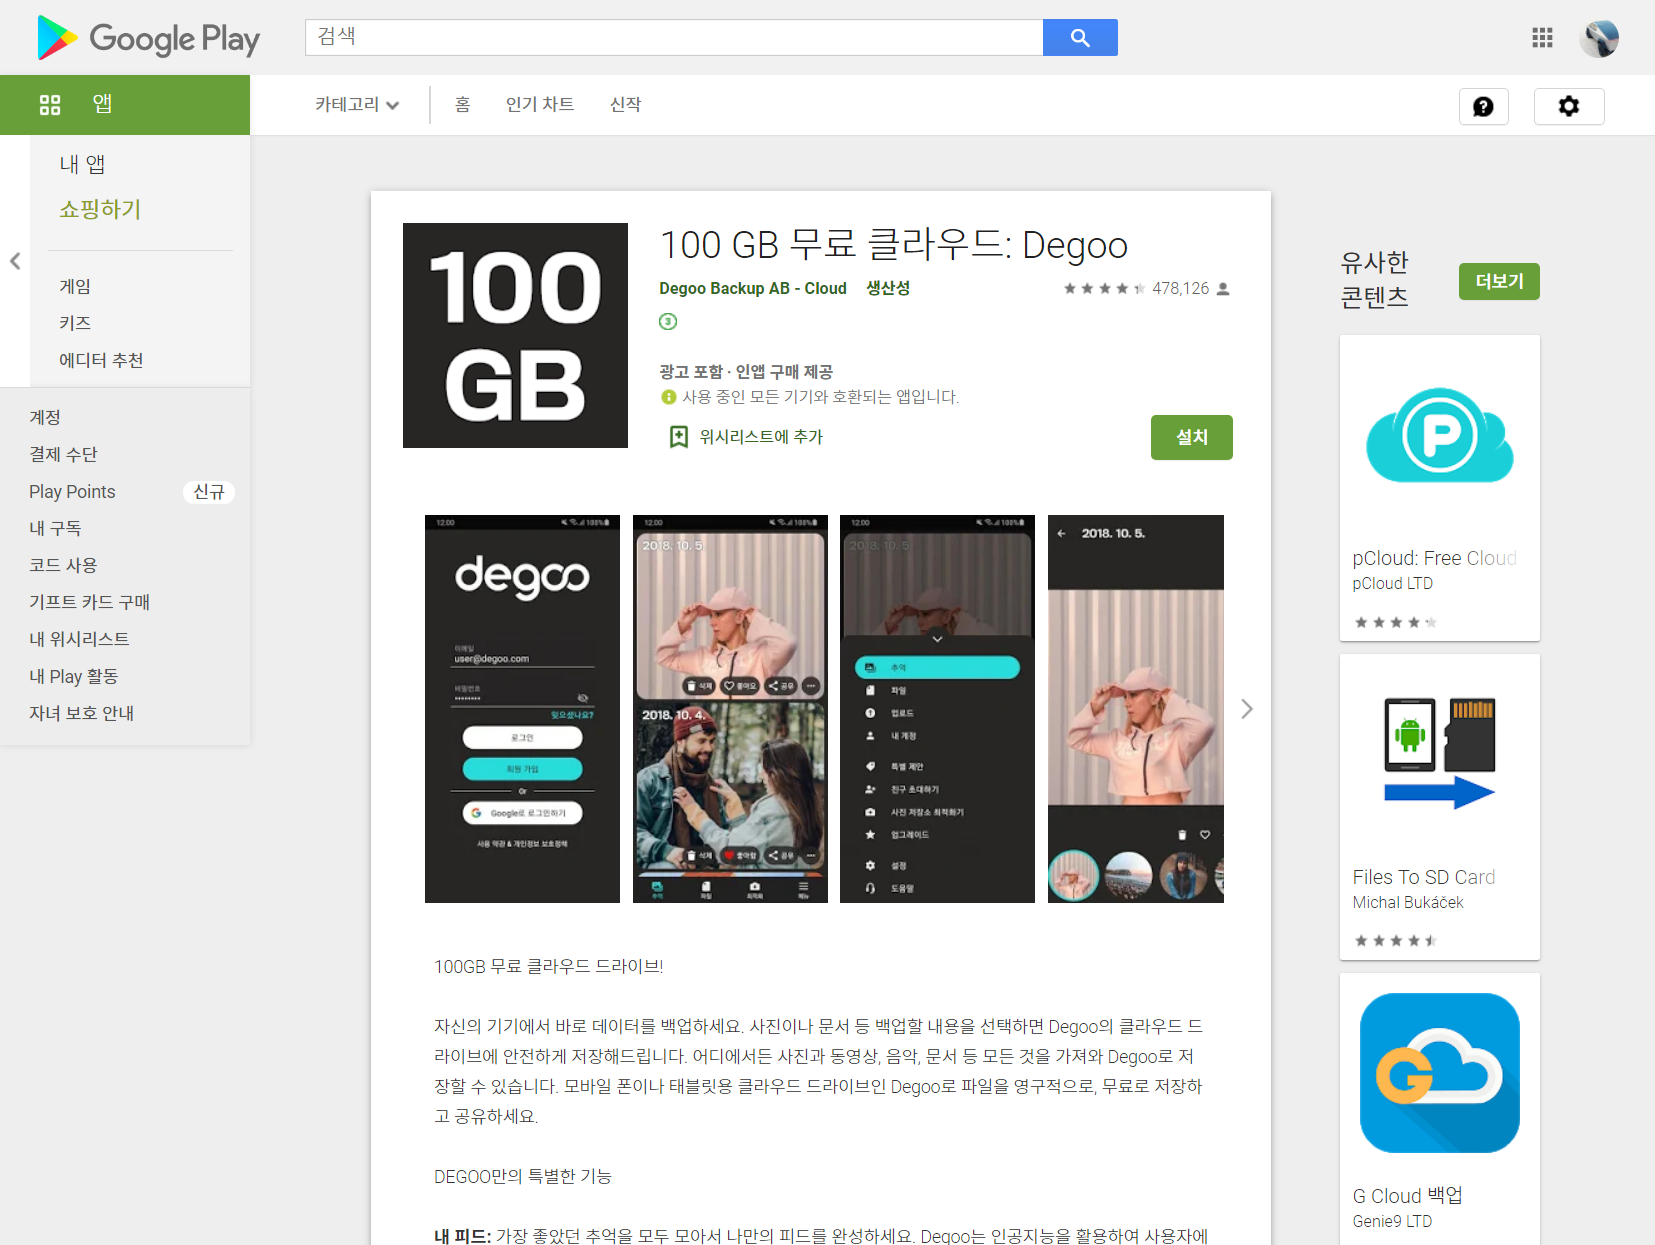Open 기프트 카드 구매 link
Viewport: 1655px width, 1245px height.
tap(89, 602)
